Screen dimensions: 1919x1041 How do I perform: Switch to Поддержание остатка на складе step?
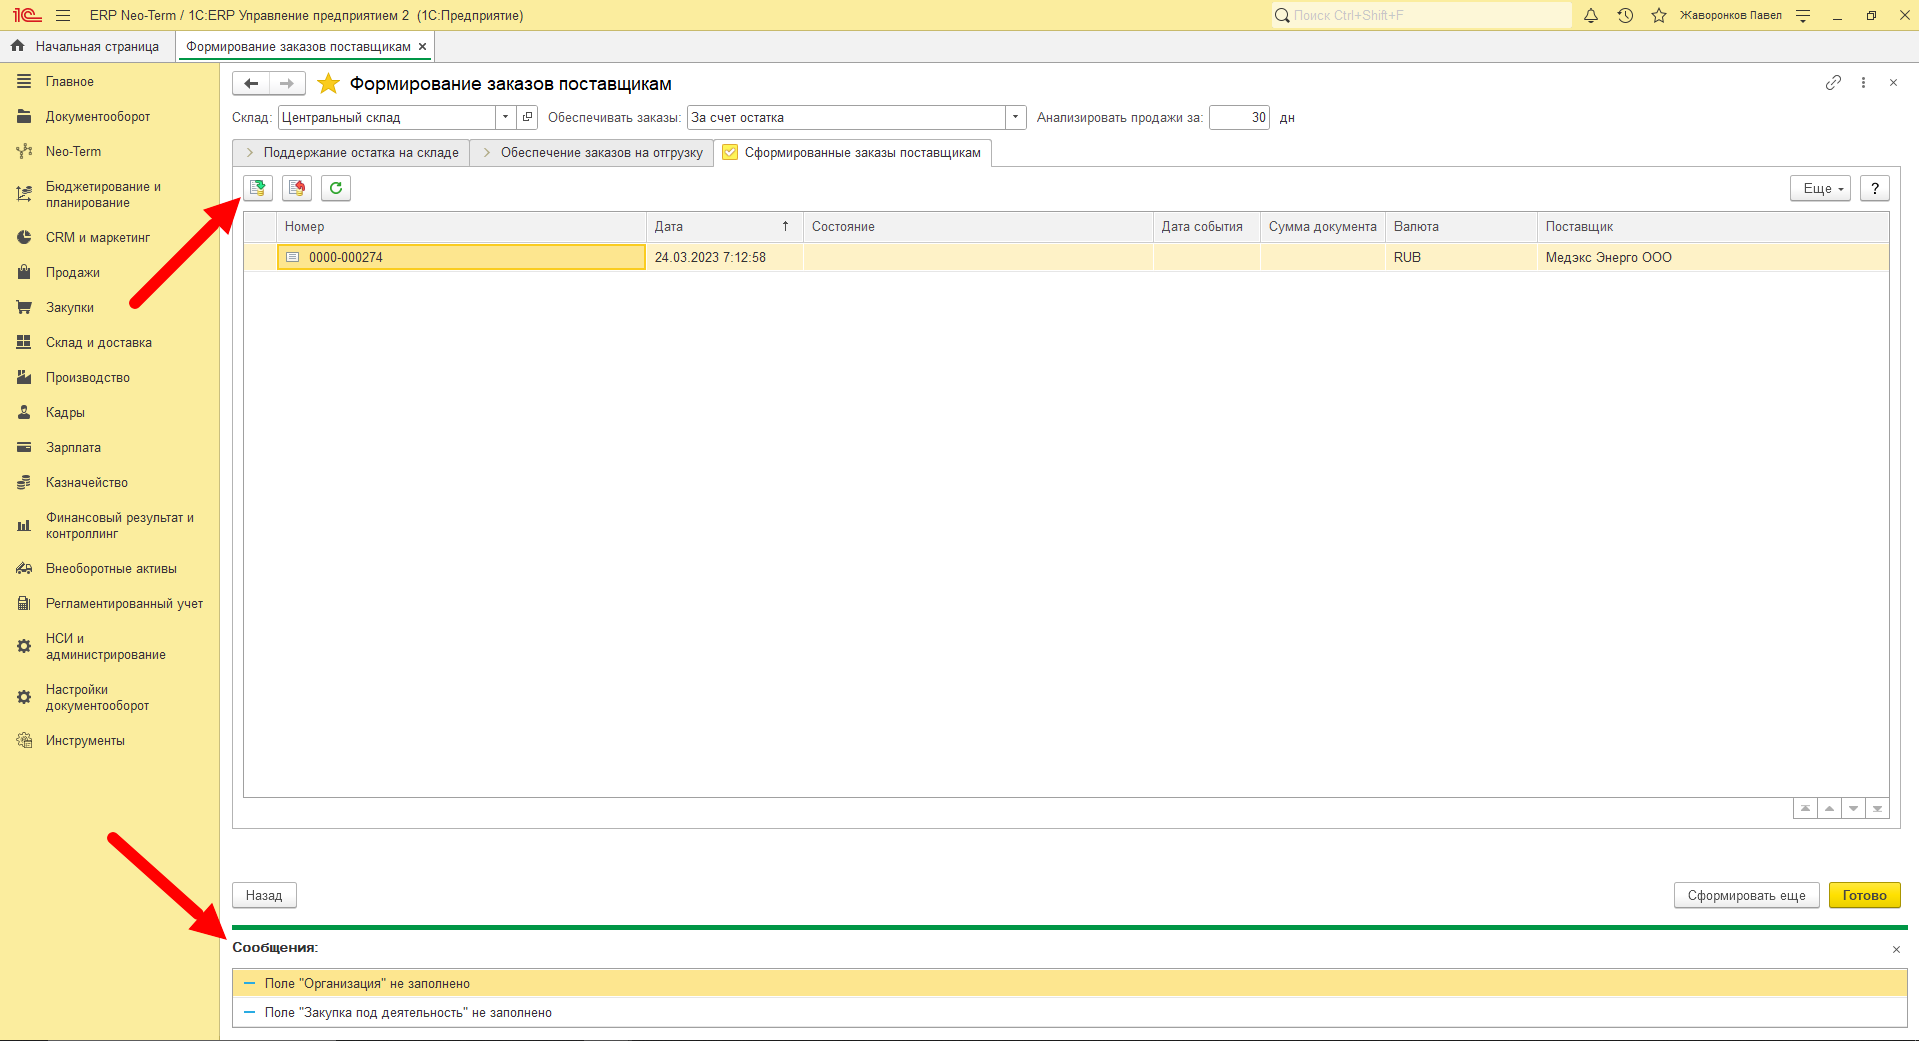click(x=351, y=153)
